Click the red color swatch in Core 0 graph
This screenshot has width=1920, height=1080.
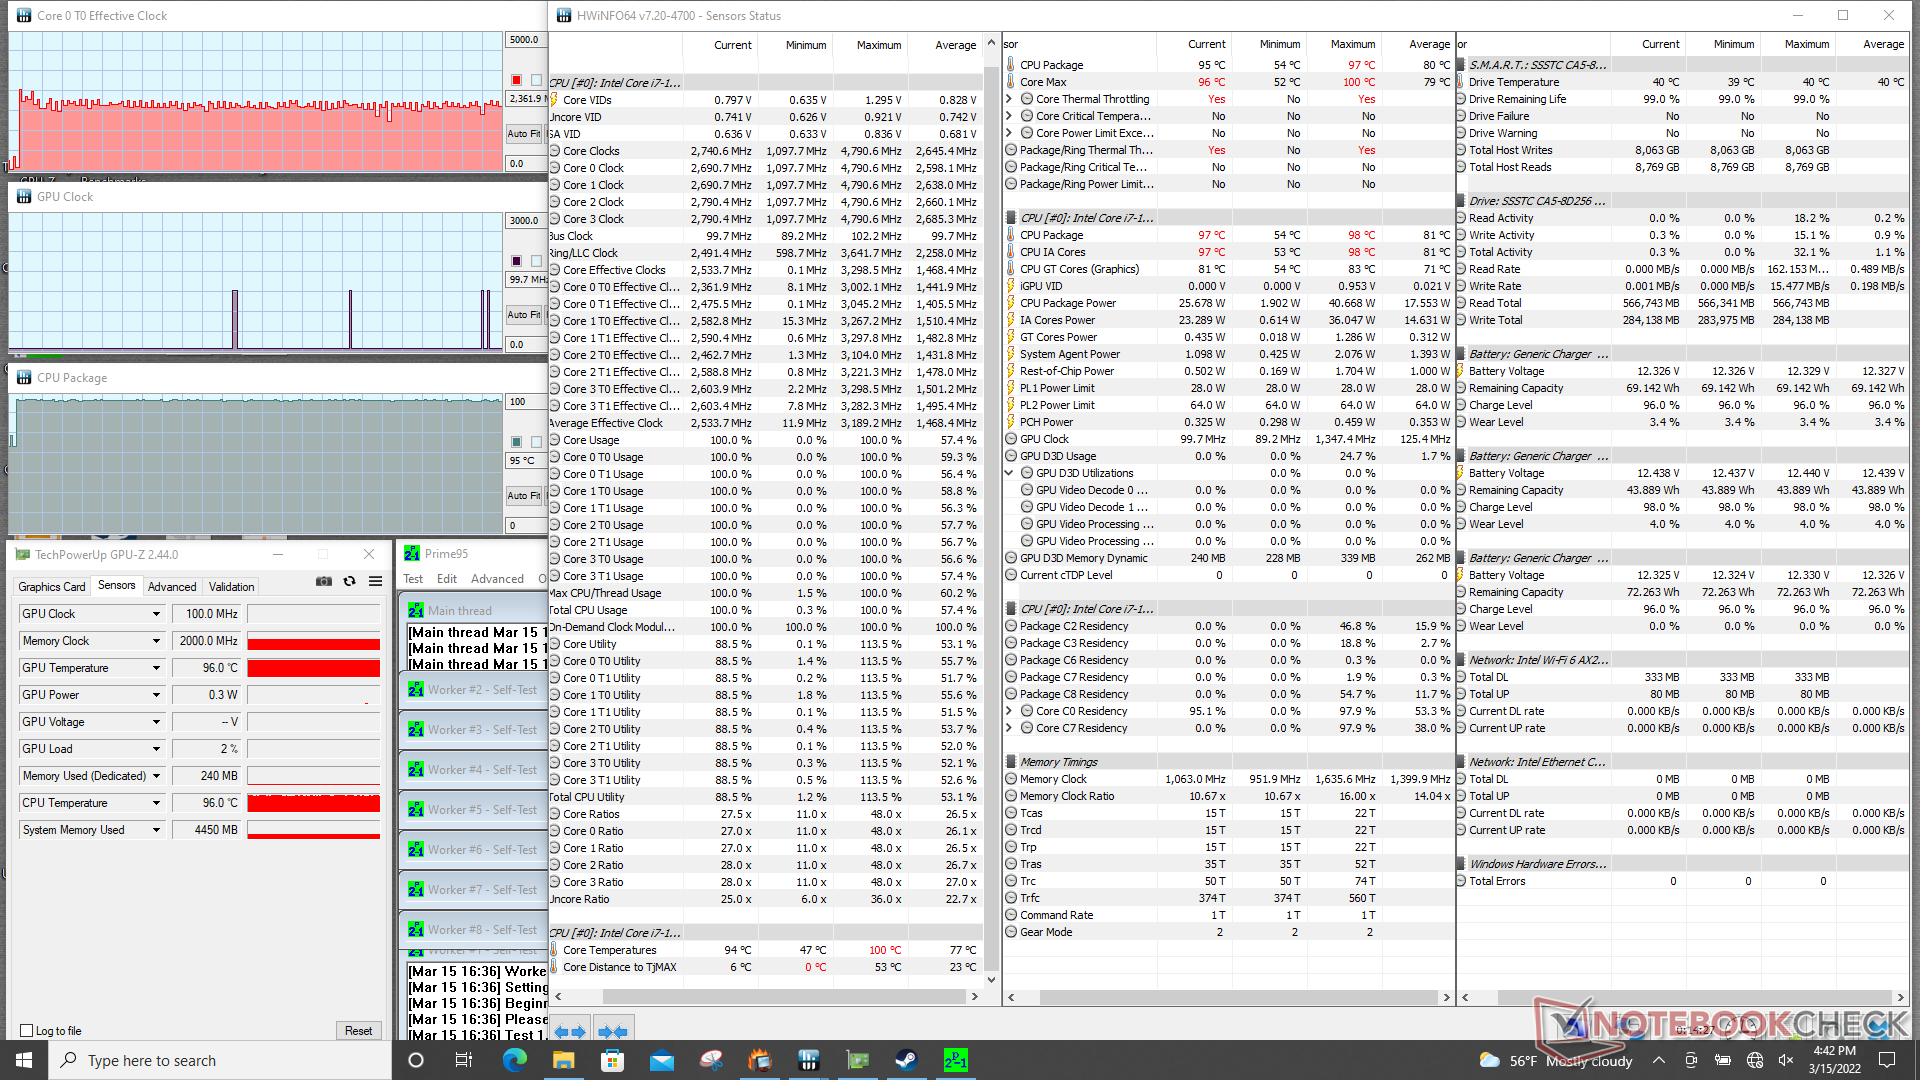pos(516,80)
